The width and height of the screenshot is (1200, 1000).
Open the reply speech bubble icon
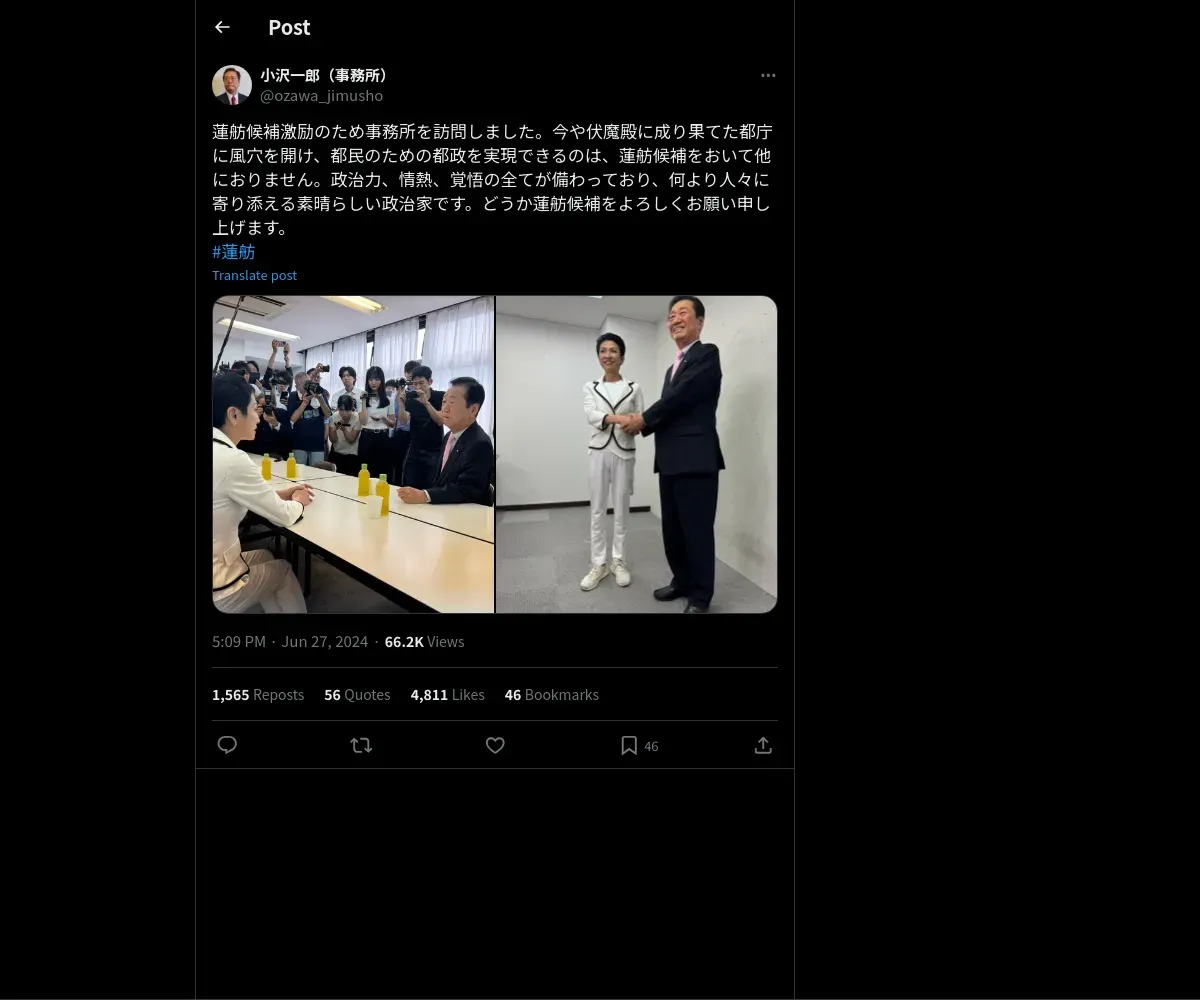click(x=227, y=745)
